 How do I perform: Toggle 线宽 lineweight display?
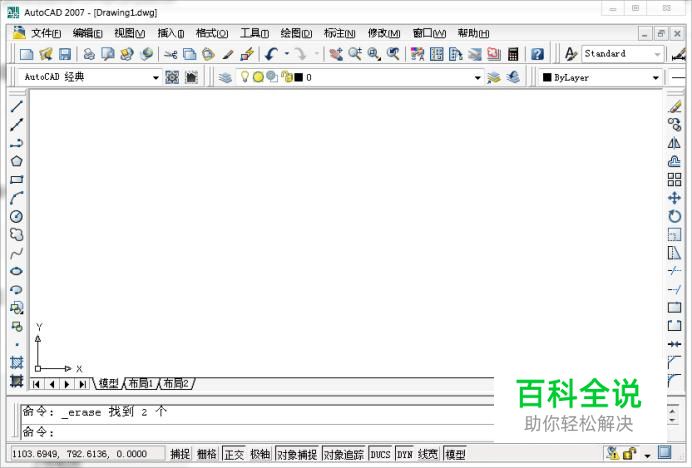(x=428, y=454)
